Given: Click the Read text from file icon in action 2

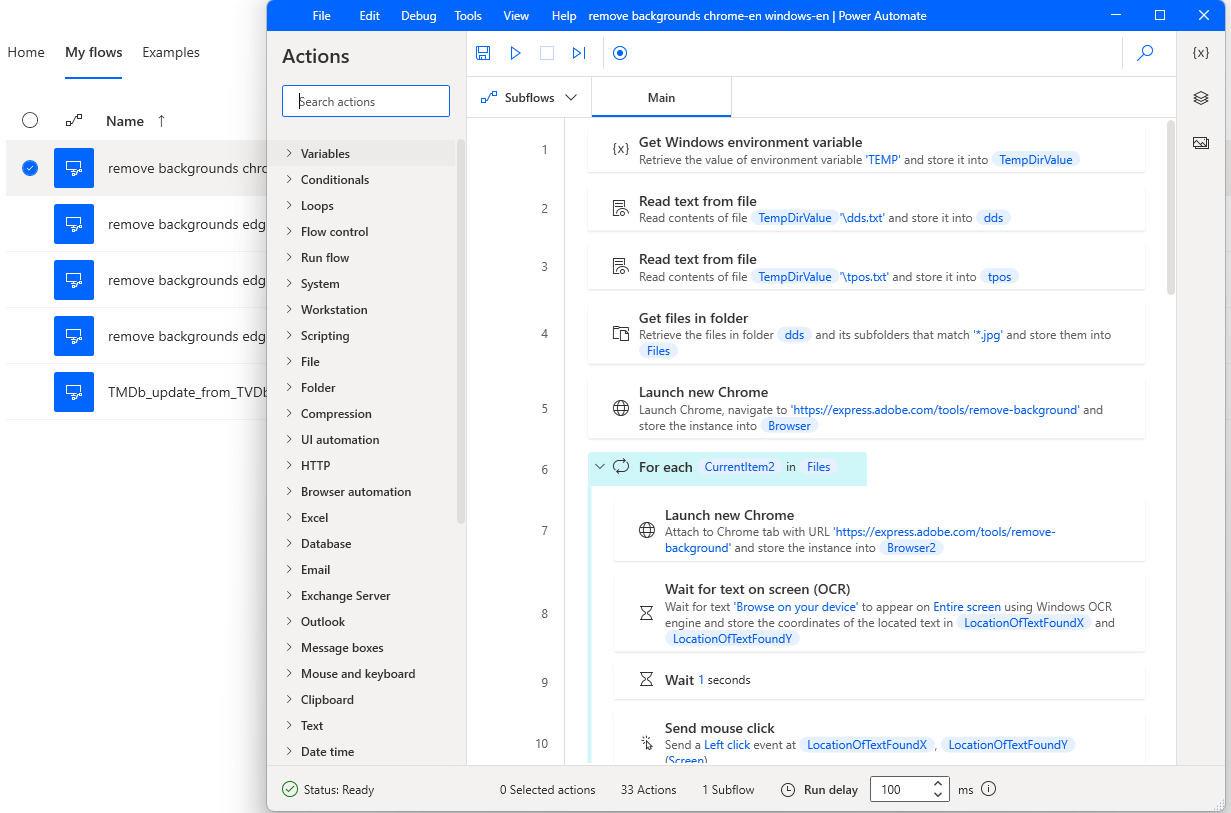Looking at the screenshot, I should click(621, 208).
